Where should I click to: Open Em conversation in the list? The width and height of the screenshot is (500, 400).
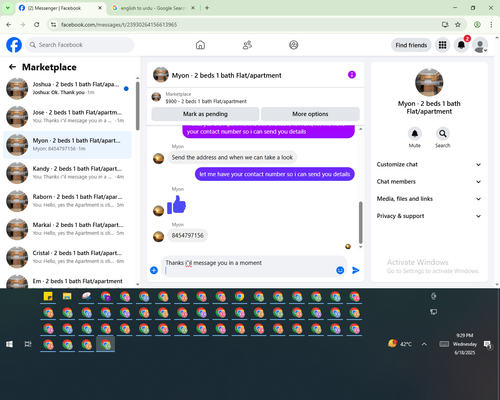pyautogui.click(x=67, y=282)
